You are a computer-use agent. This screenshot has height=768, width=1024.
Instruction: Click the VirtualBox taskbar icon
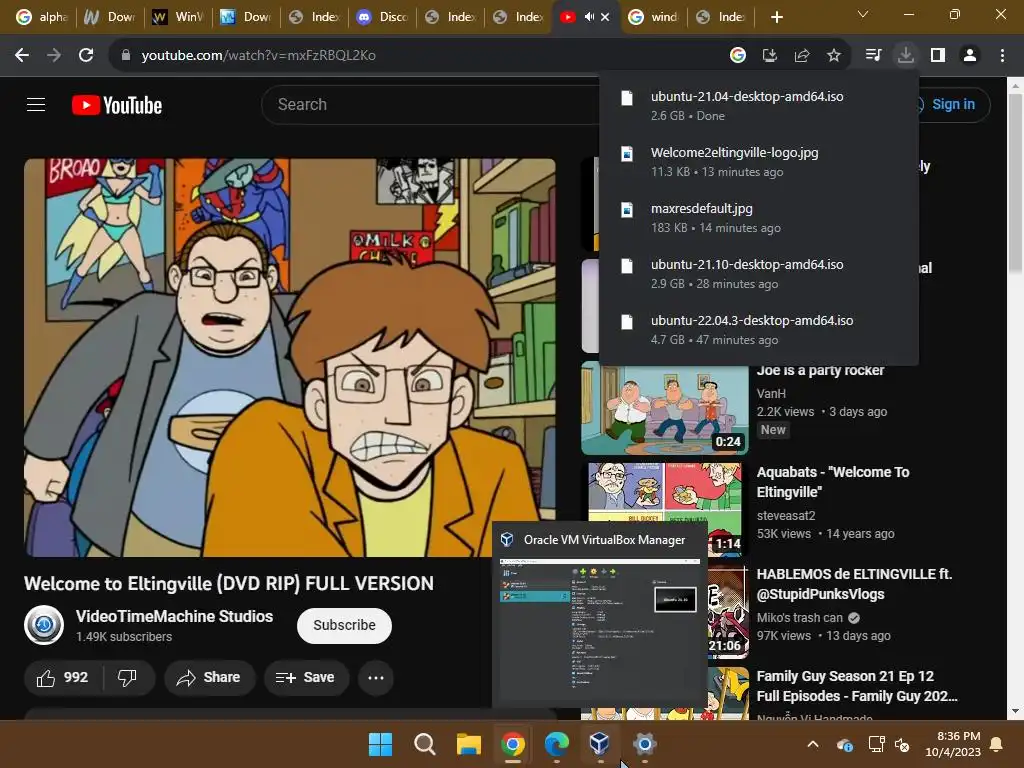(600, 744)
